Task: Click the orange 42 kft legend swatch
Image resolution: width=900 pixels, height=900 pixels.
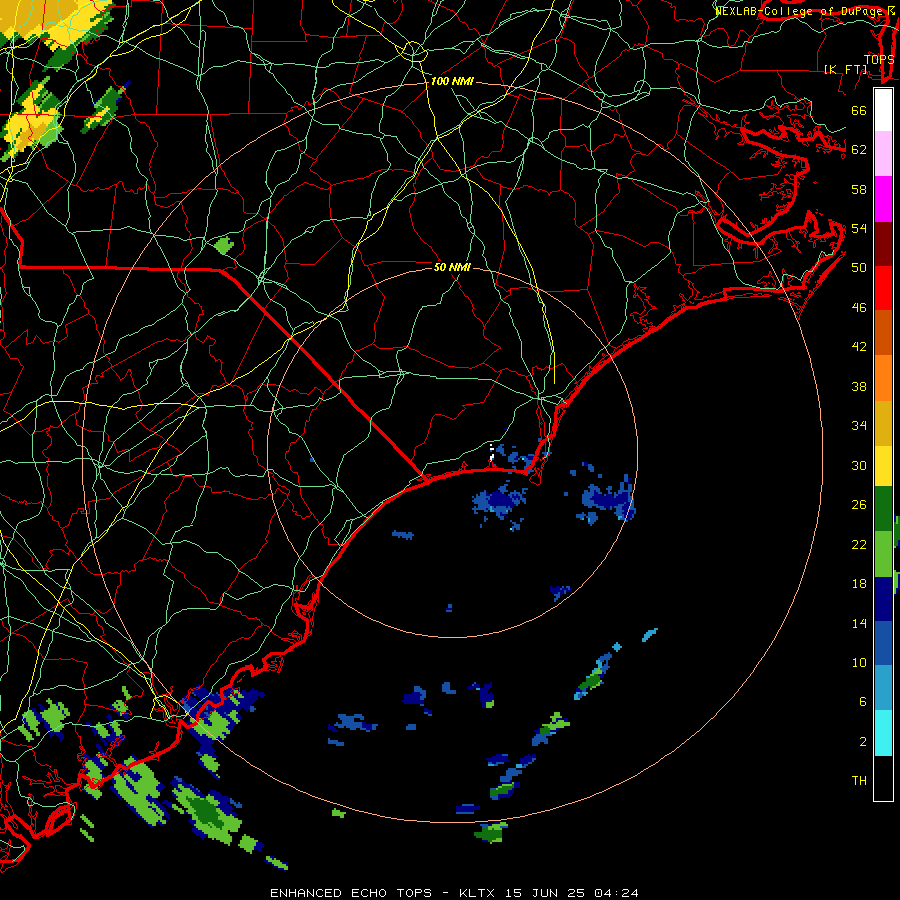Action: 883,378
